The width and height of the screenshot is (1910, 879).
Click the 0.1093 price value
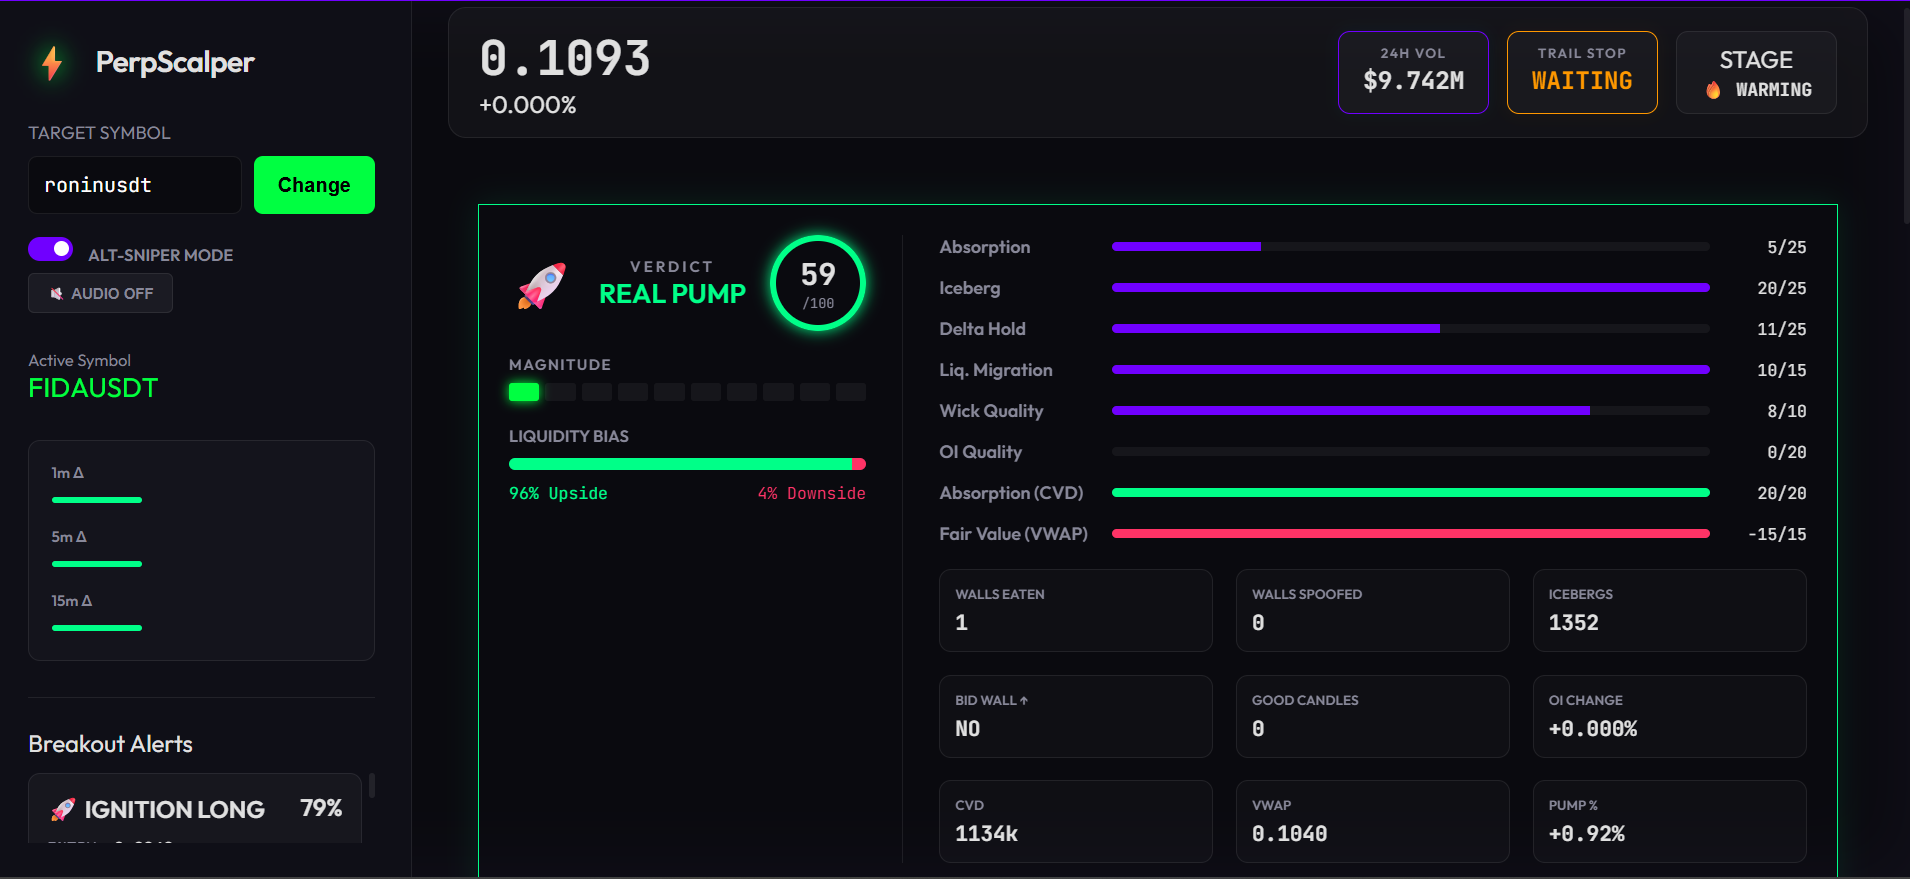pyautogui.click(x=565, y=58)
